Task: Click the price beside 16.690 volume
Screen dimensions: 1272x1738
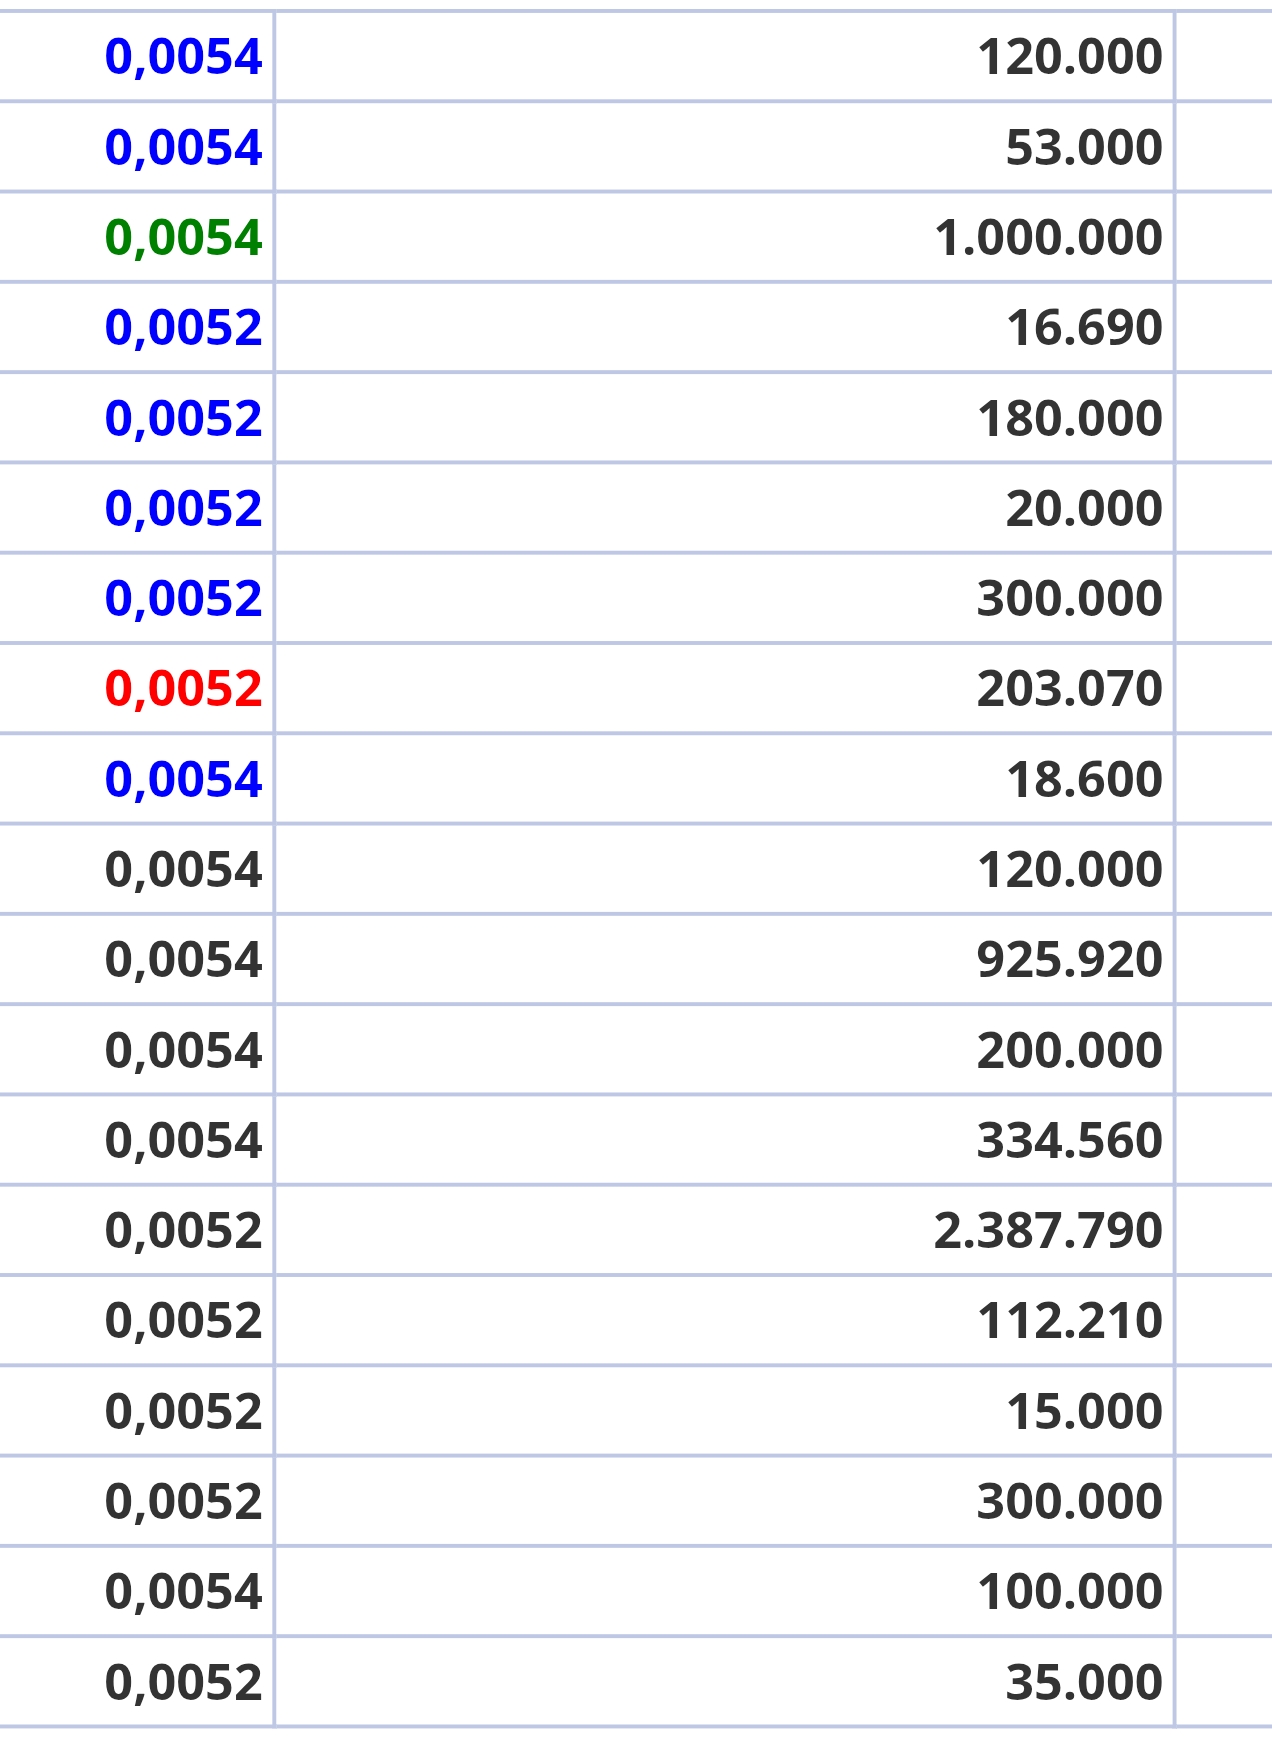Action: click(183, 328)
